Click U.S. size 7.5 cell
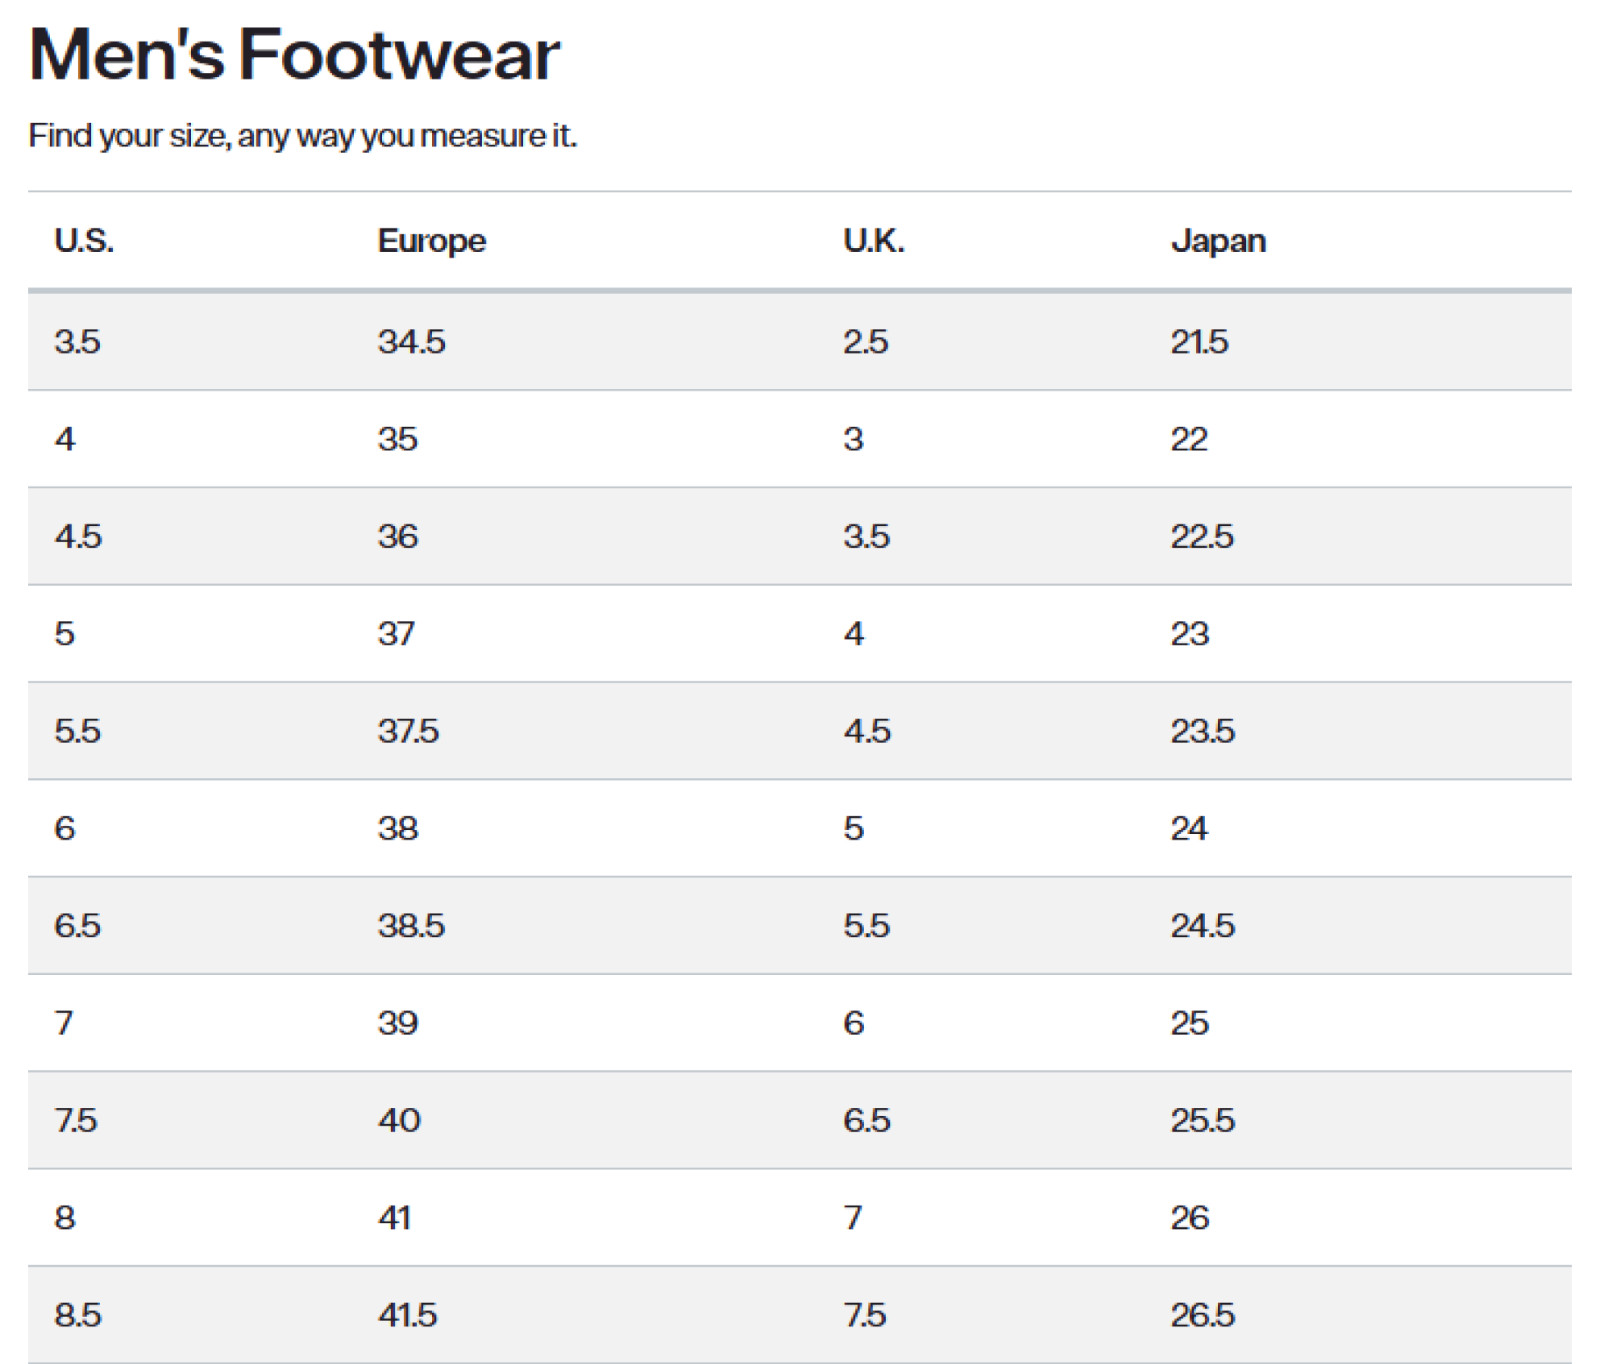The height and width of the screenshot is (1364, 1600). (75, 1120)
